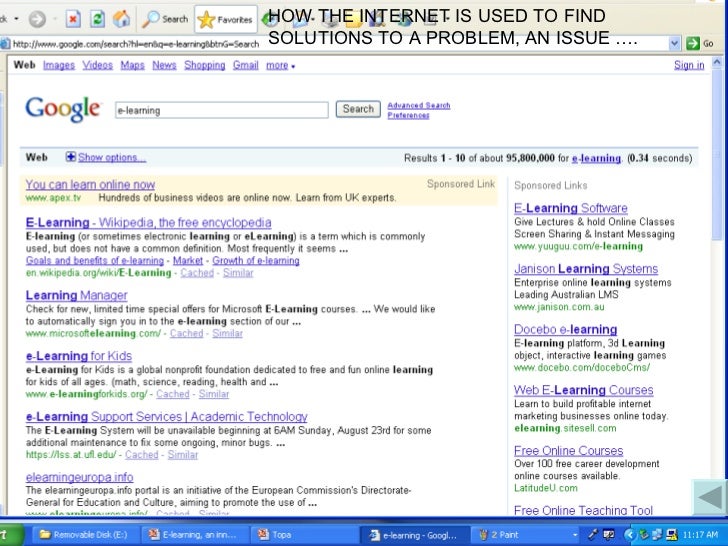The width and height of the screenshot is (728, 546).
Task: Open Free Online Courses sponsored link
Action: pyautogui.click(x=568, y=450)
